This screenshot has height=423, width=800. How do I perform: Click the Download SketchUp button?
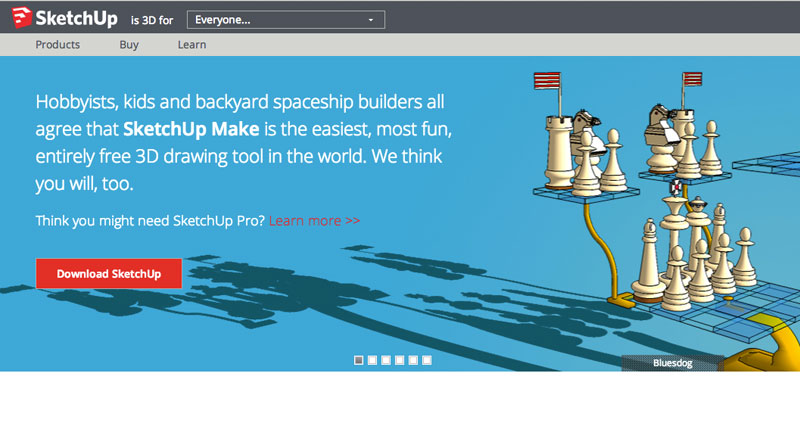(109, 273)
